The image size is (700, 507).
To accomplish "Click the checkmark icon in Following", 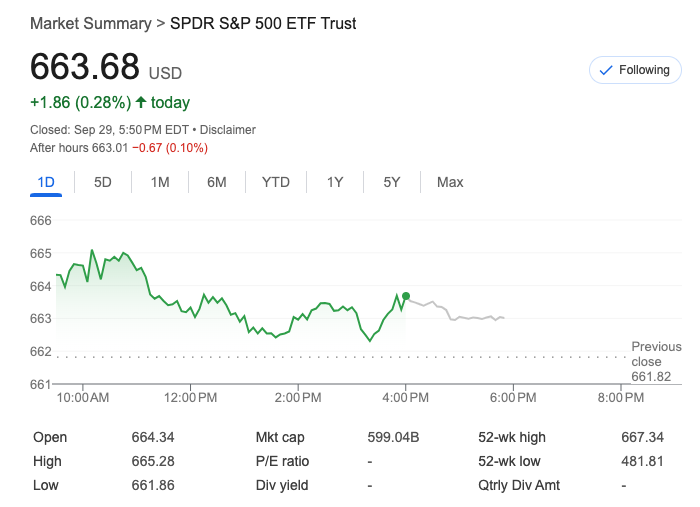I will [x=605, y=70].
